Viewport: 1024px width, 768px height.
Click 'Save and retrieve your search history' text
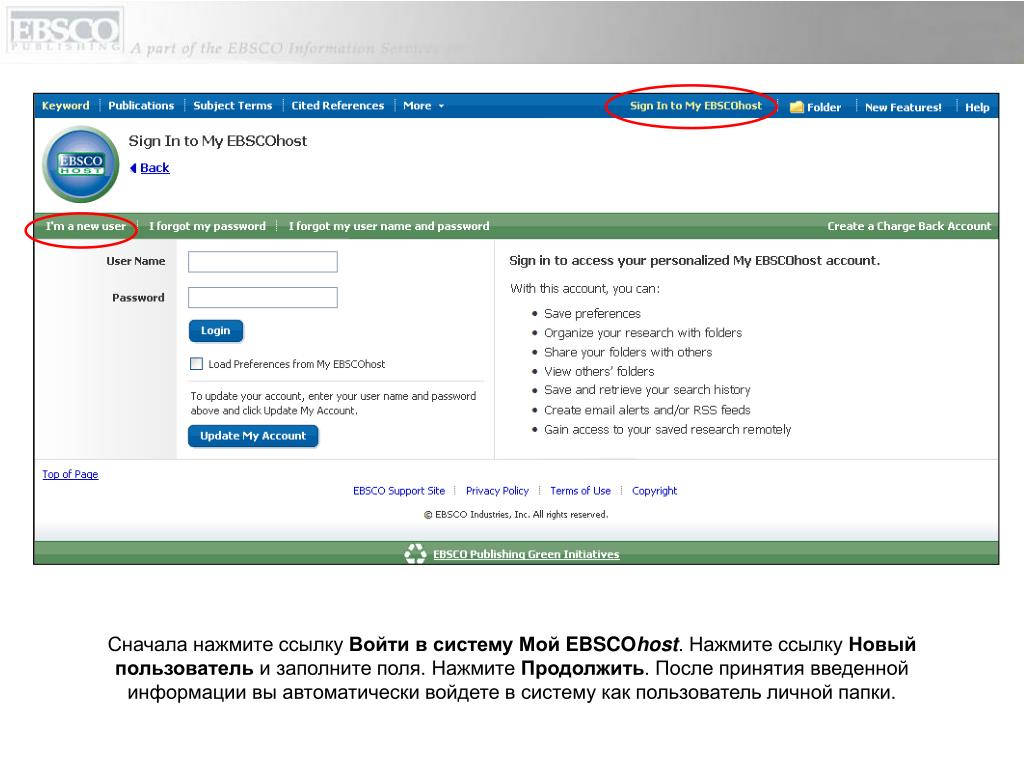(647, 390)
